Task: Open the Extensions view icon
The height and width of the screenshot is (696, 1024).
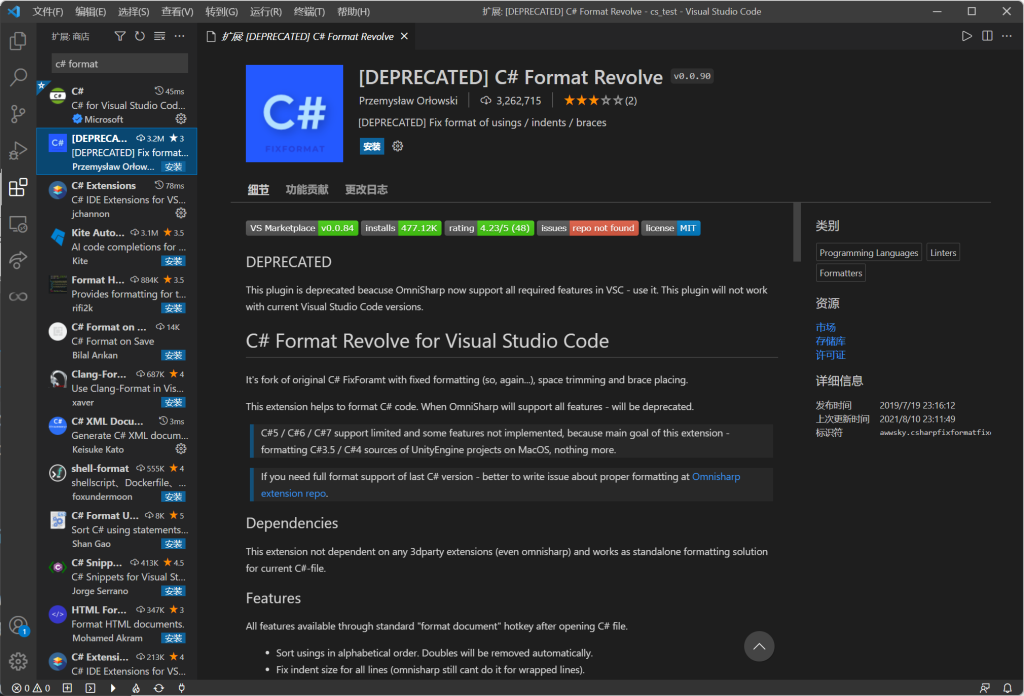Action: coord(18,187)
